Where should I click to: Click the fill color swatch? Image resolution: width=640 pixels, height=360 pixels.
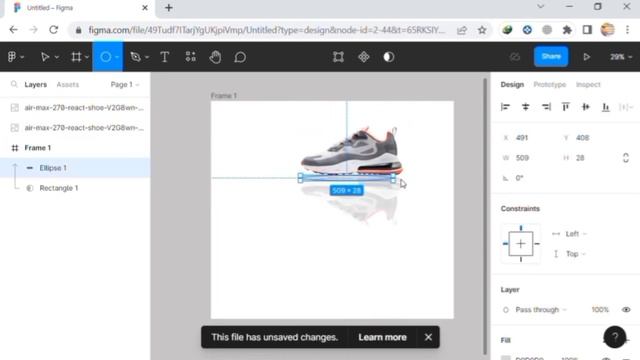(506, 358)
